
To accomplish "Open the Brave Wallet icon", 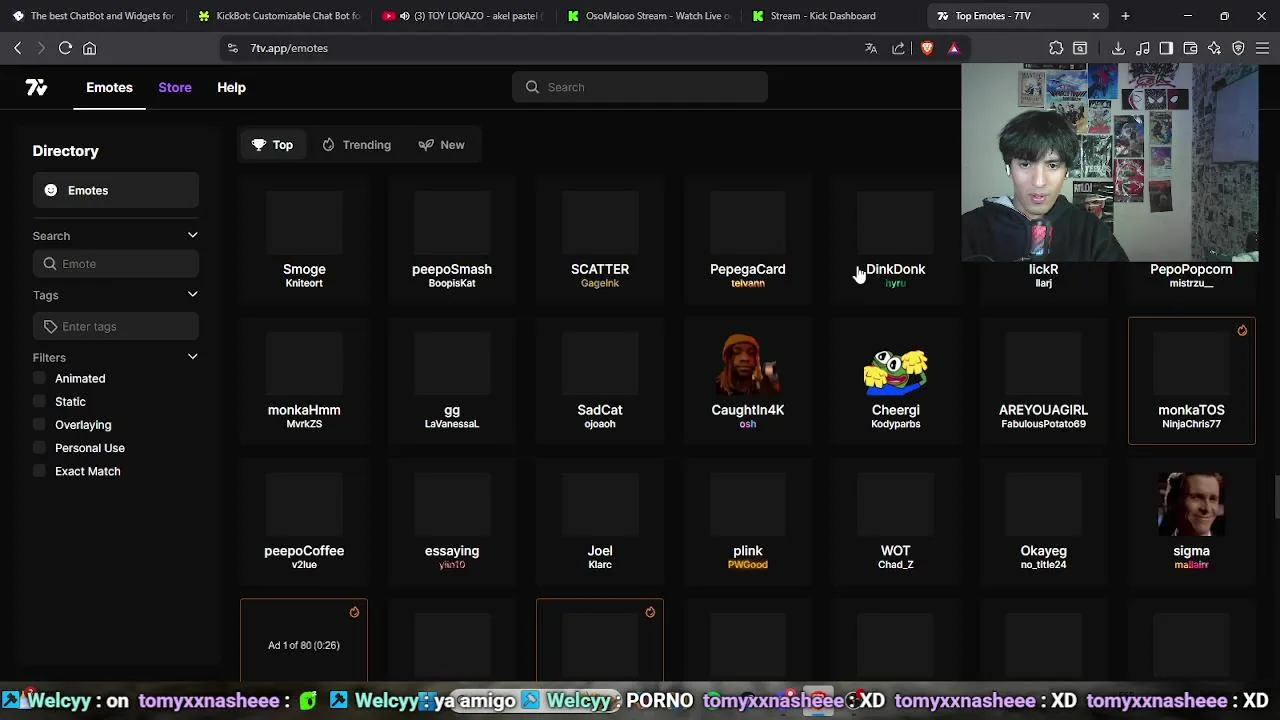I will (x=1190, y=48).
